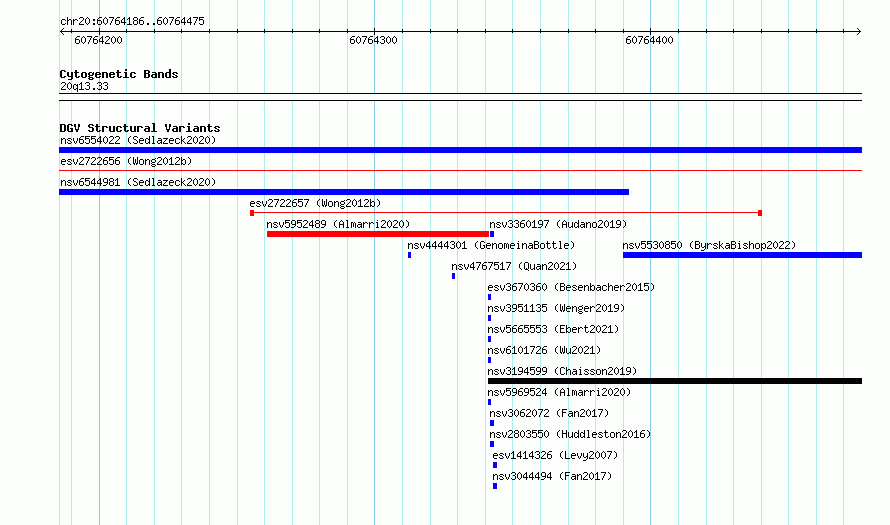Open the nsv4444301 (GenomeinaBottle) label
Screen dimensions: 890x525
click(491, 245)
